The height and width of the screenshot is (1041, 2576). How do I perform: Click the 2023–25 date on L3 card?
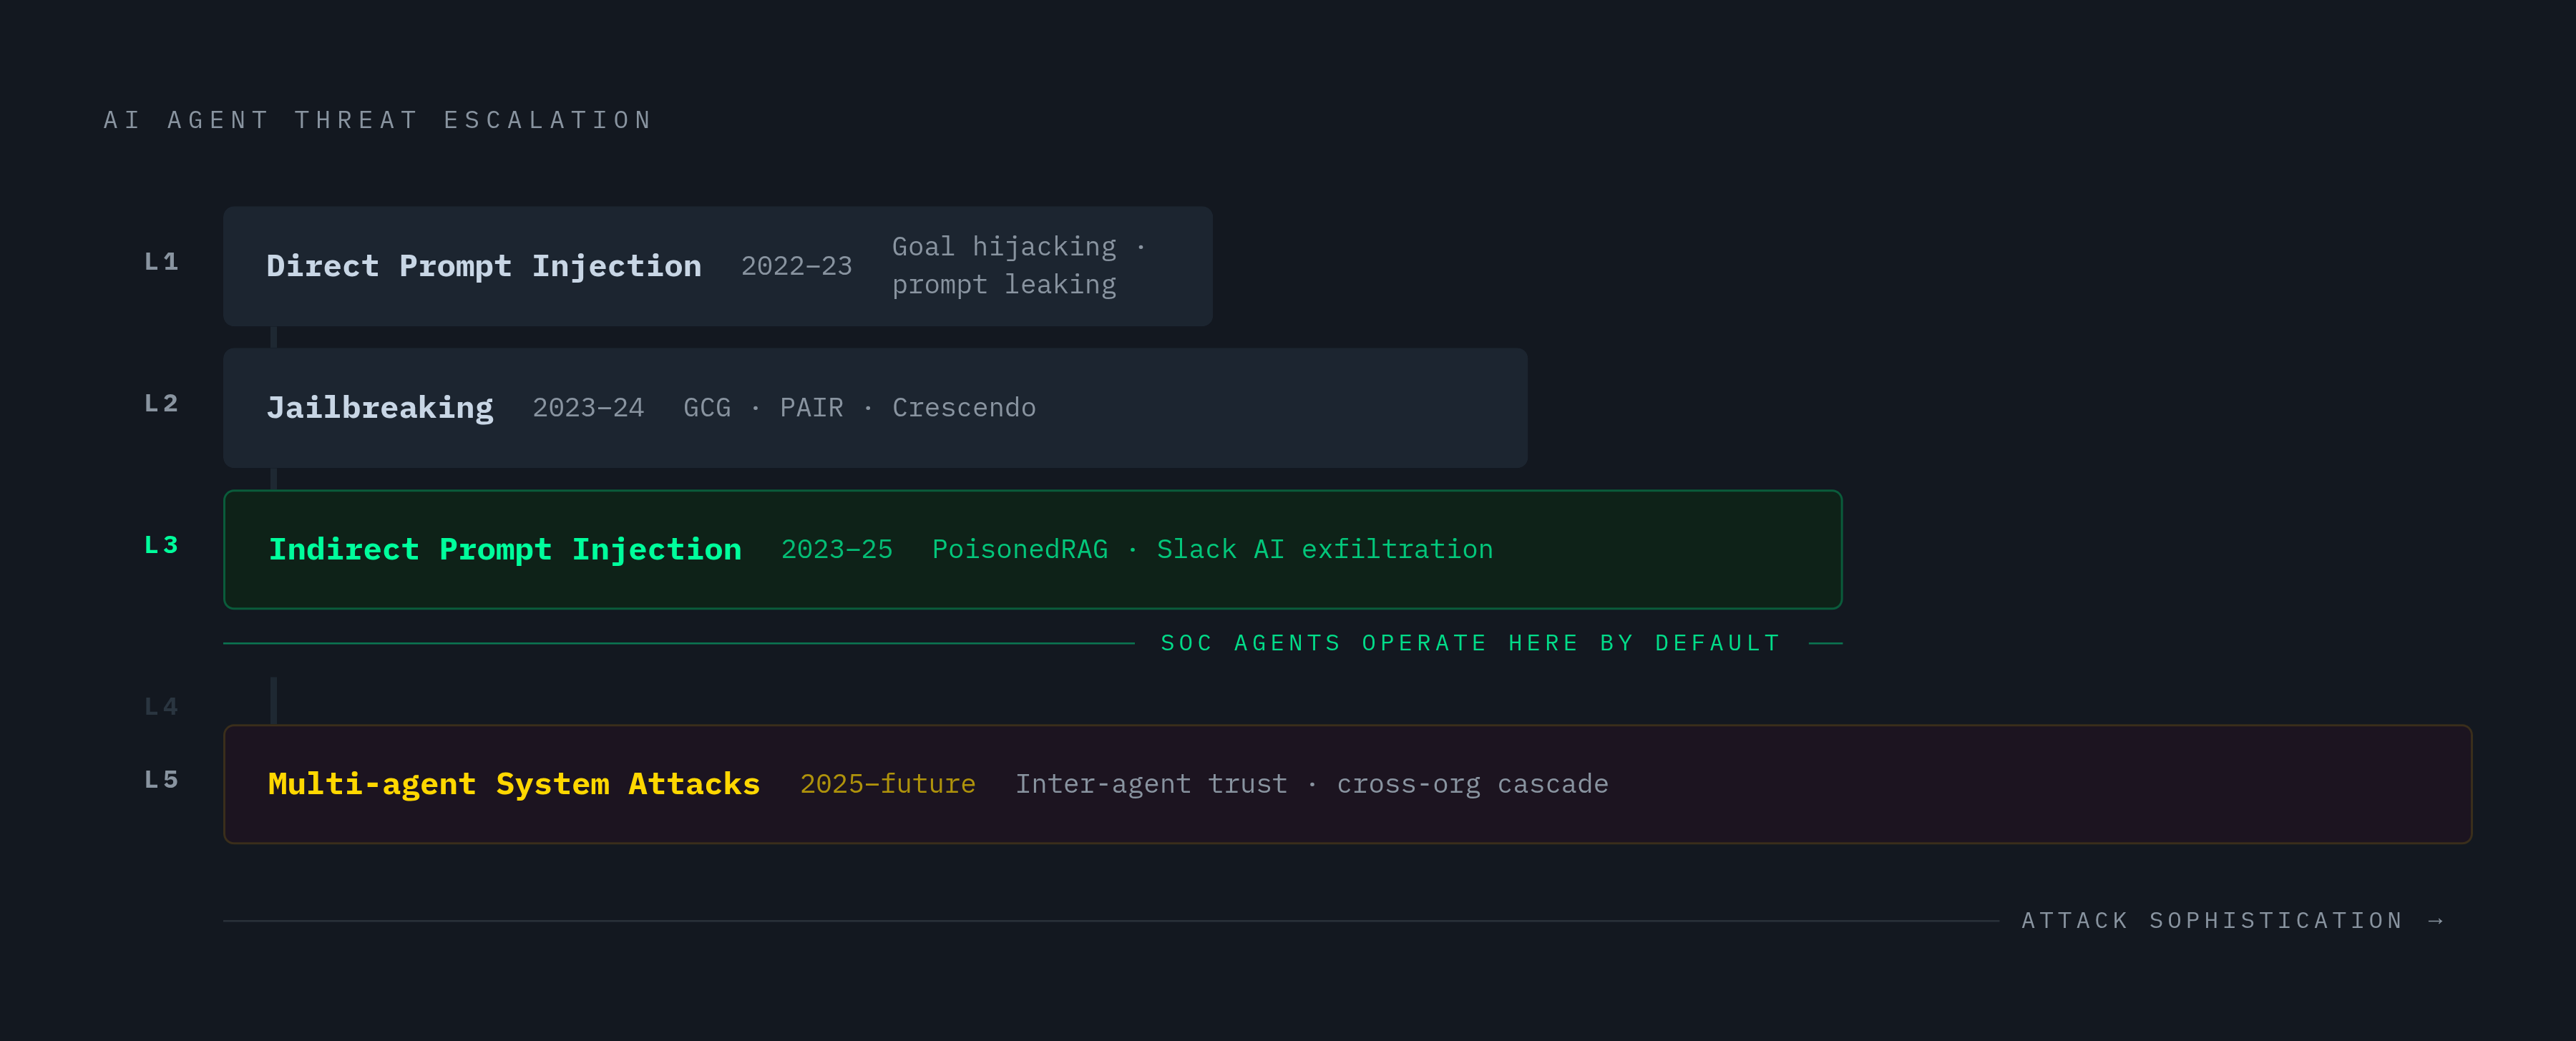(x=837, y=550)
